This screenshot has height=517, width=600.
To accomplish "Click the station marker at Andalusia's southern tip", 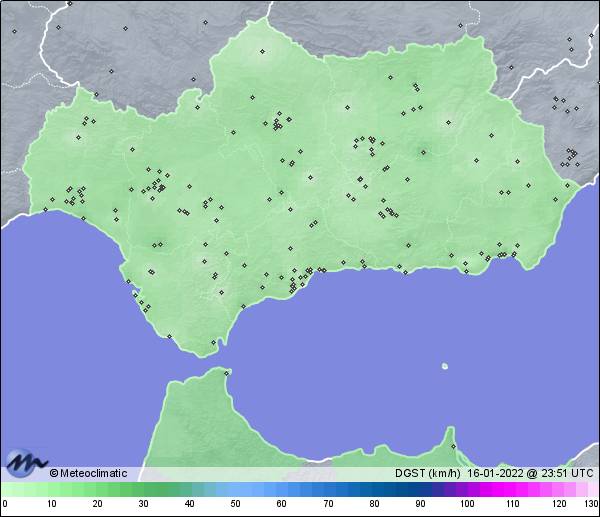I will coord(213,343).
